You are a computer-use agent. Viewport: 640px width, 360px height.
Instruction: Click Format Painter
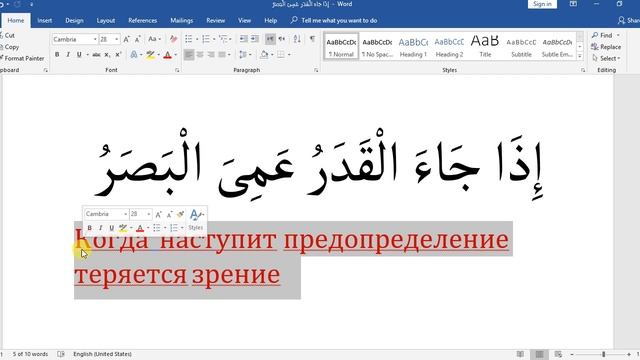[22, 58]
